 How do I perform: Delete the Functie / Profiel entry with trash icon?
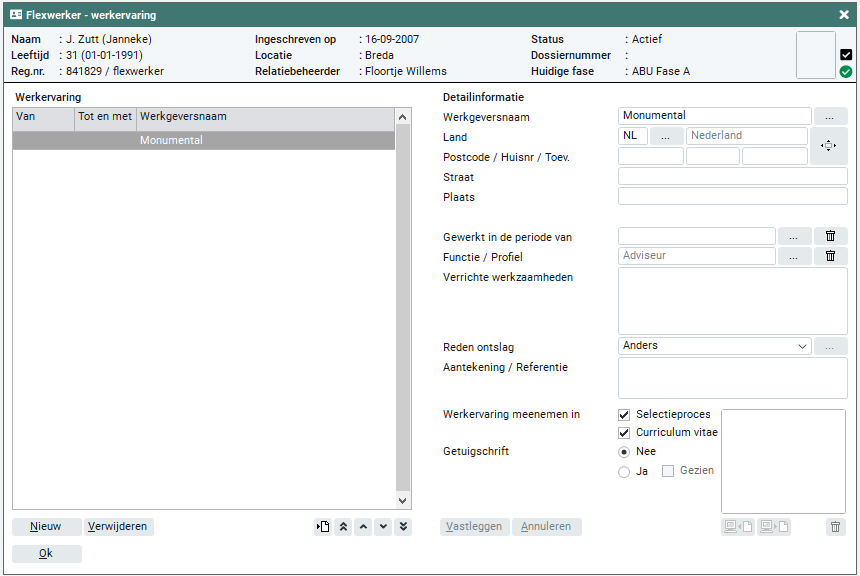tap(830, 256)
